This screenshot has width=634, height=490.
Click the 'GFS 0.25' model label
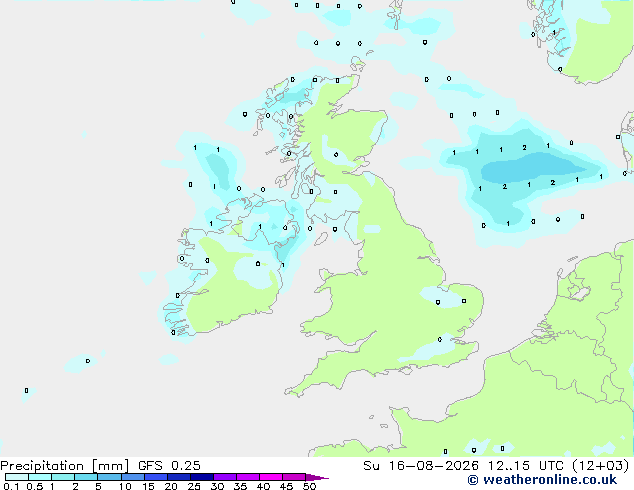click(x=169, y=466)
